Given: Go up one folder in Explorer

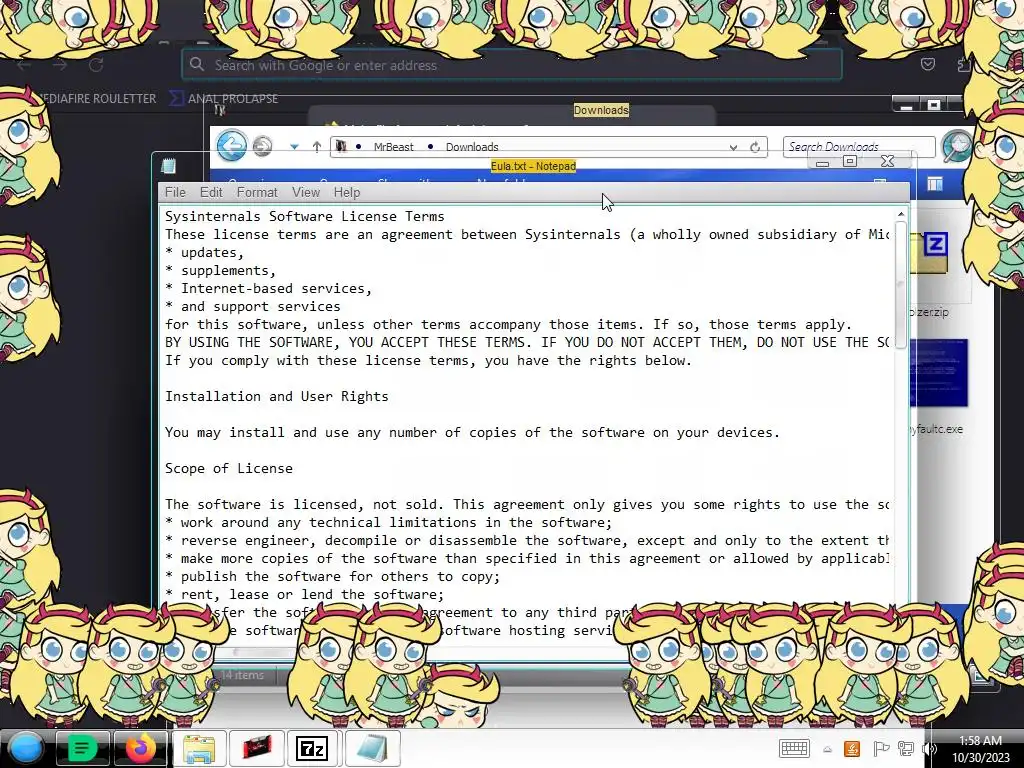Looking at the screenshot, I should 317,147.
